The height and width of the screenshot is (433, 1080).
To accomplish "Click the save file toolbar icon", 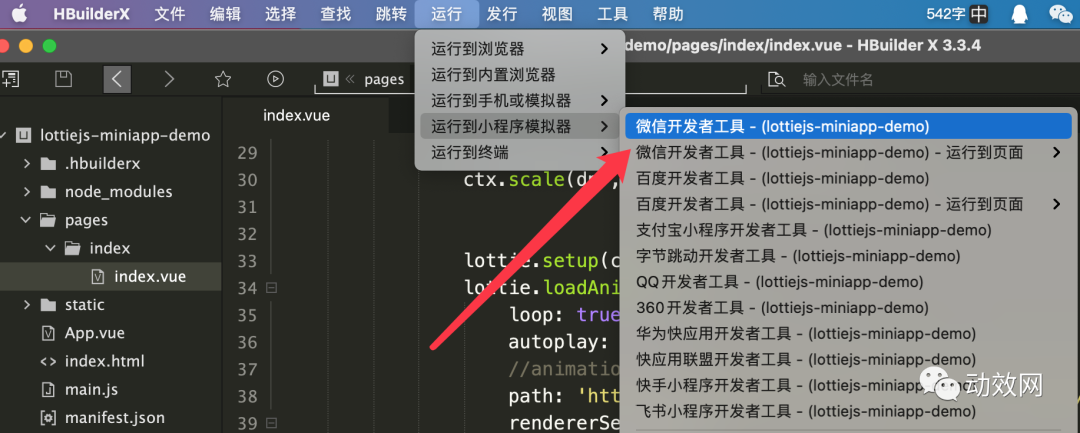I will [63, 79].
